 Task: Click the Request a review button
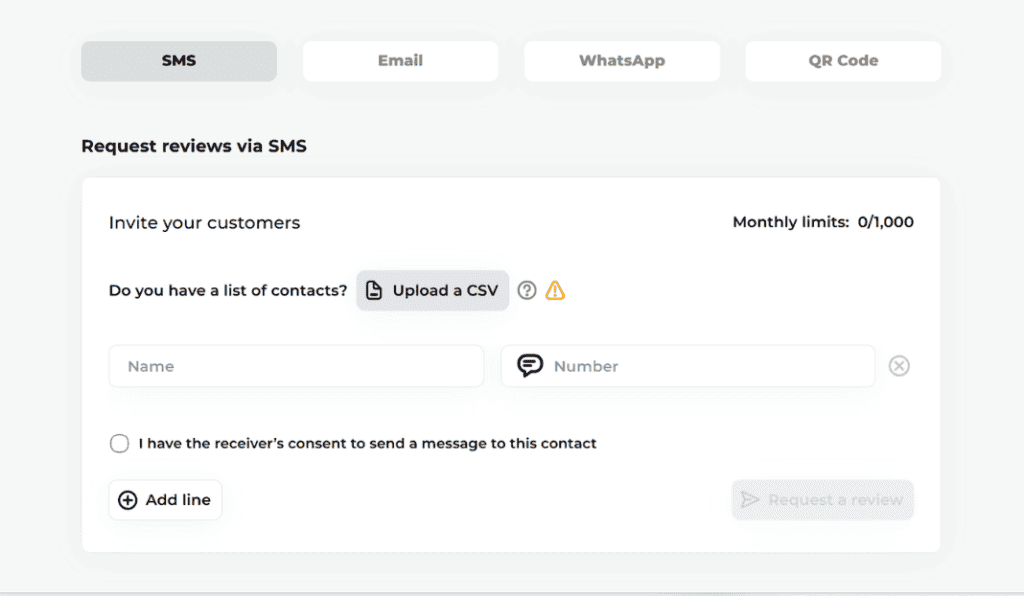tap(822, 500)
